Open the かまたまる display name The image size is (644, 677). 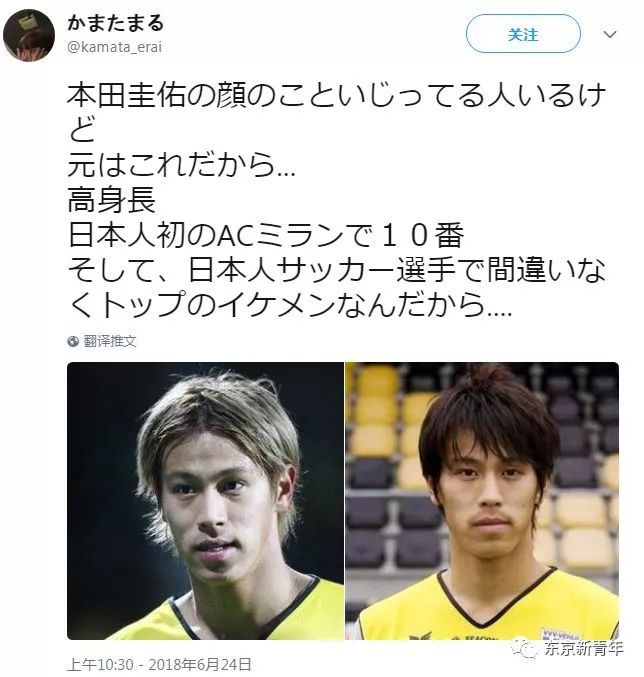(x=115, y=23)
